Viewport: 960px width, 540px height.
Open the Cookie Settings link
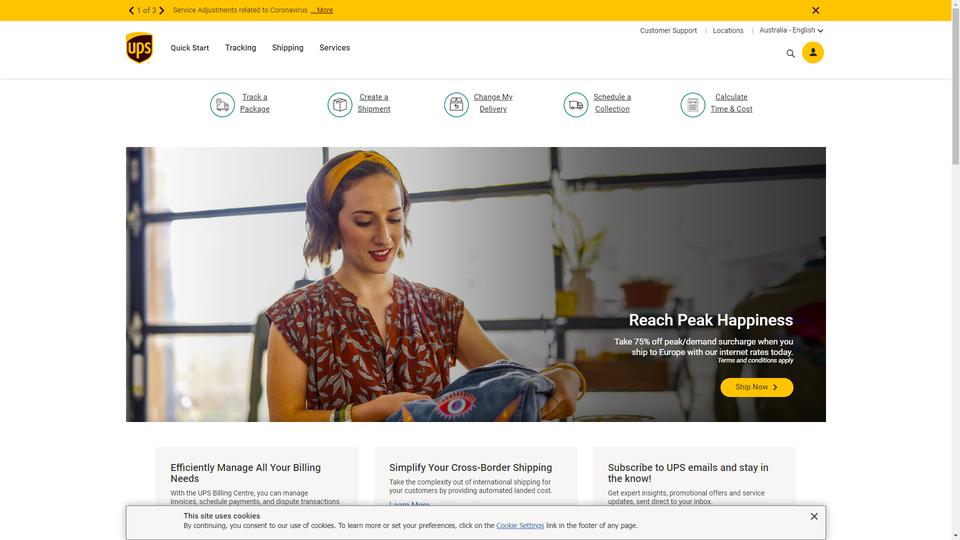point(520,525)
